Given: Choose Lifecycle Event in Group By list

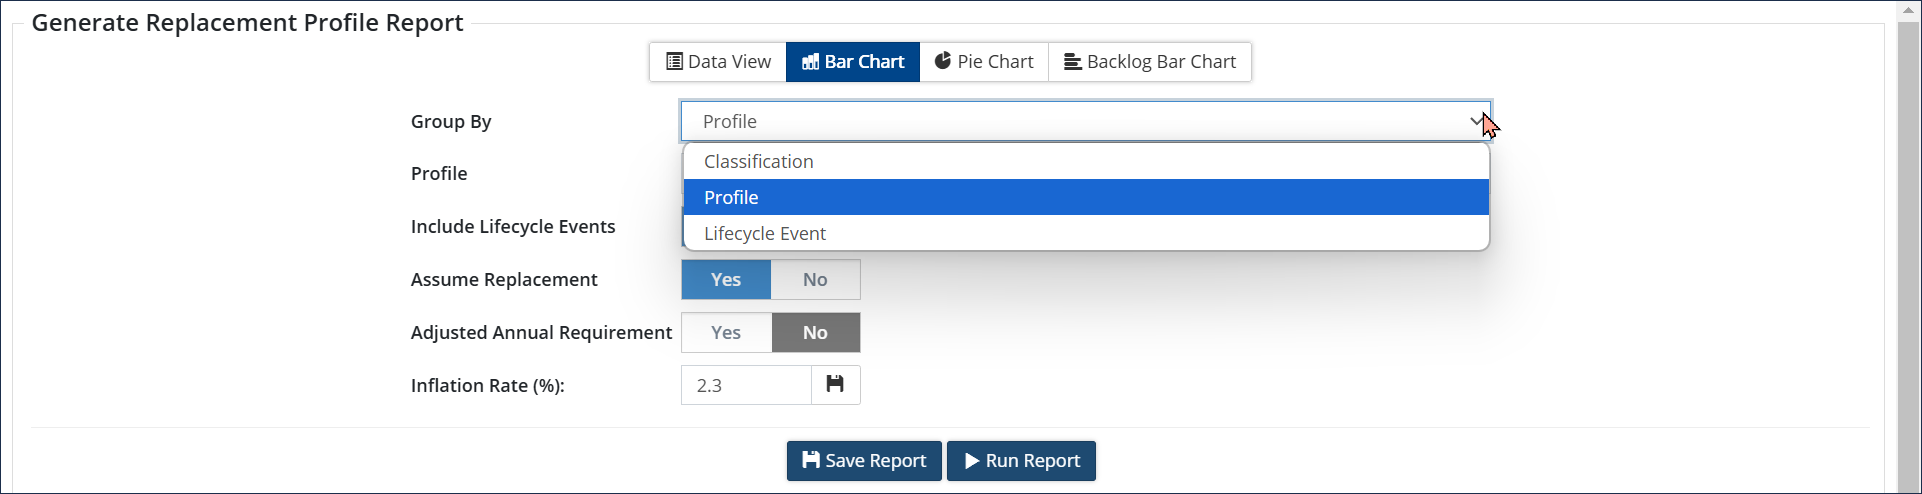Looking at the screenshot, I should (765, 234).
